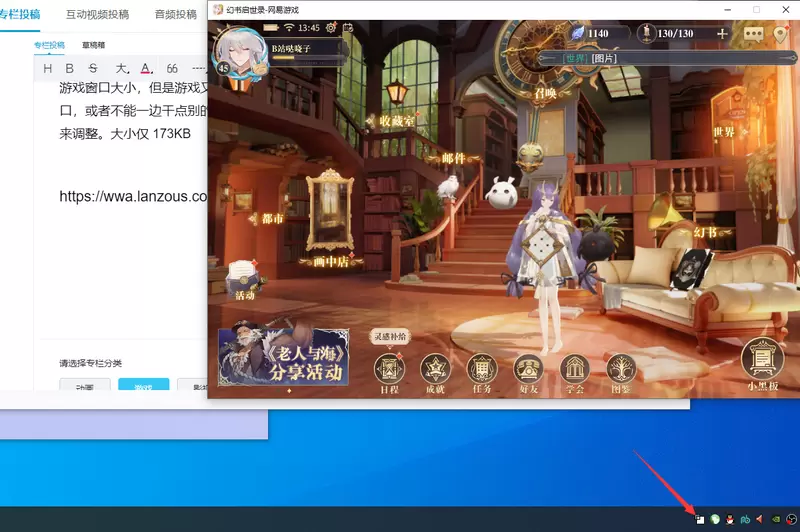Viewport: 800px width, 532px height.
Task: Click the purple-haired character in the hall
Action: click(x=545, y=268)
